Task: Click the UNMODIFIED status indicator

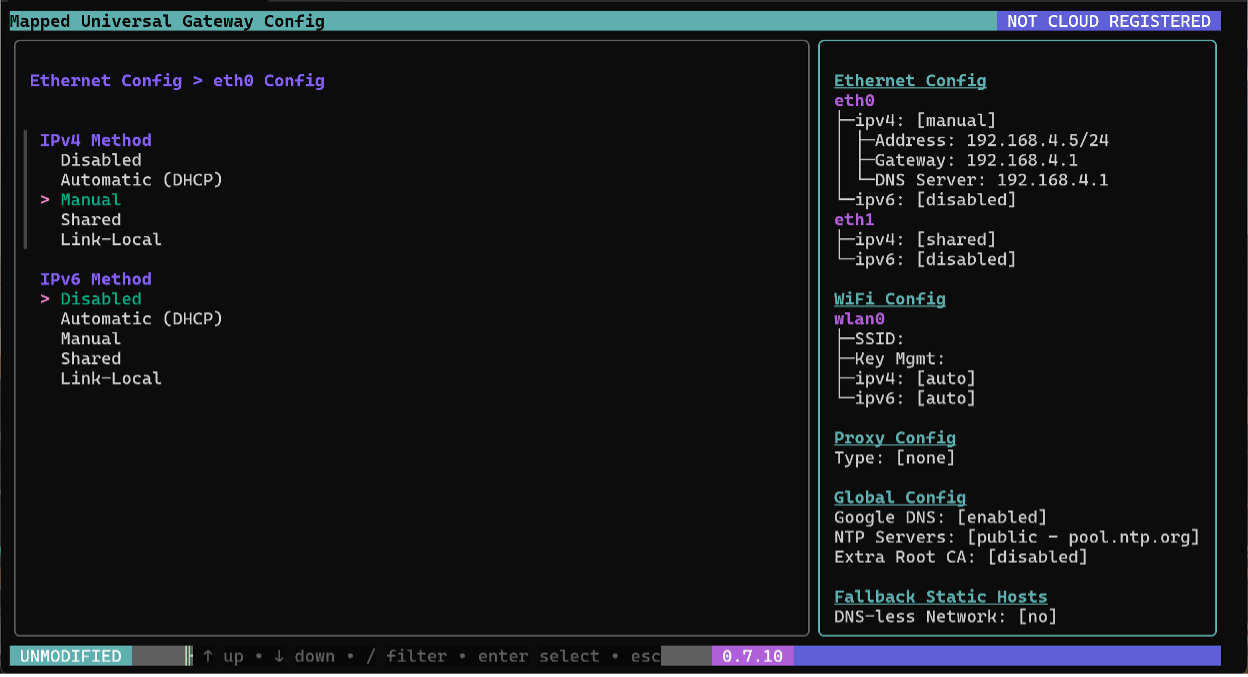Action: coord(71,656)
